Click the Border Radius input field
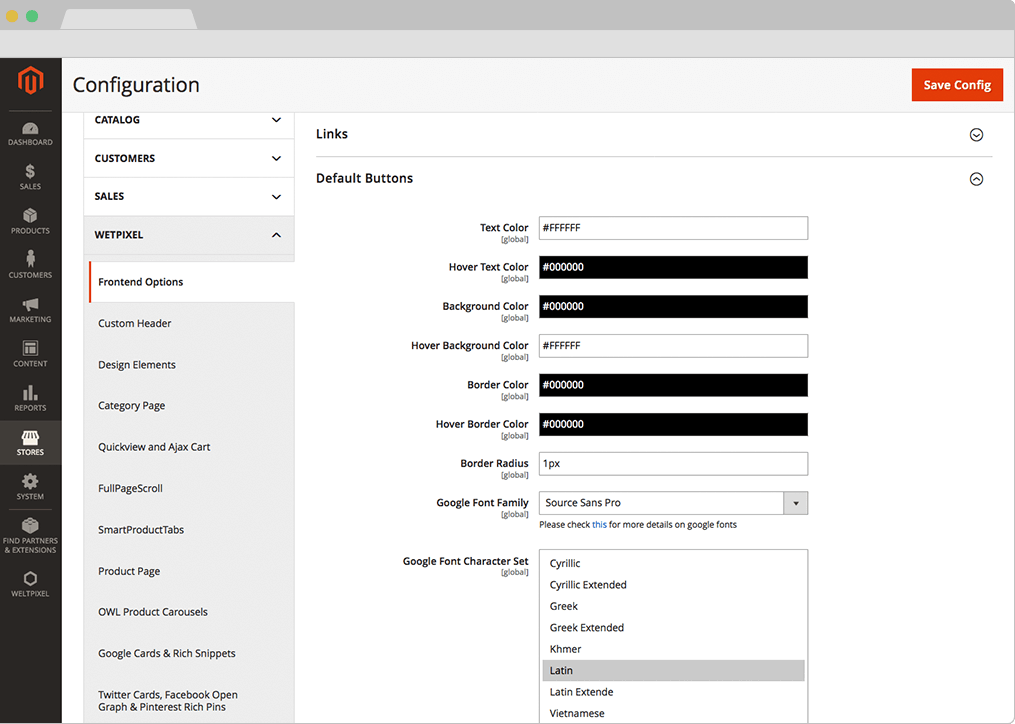1015x724 pixels. (673, 464)
